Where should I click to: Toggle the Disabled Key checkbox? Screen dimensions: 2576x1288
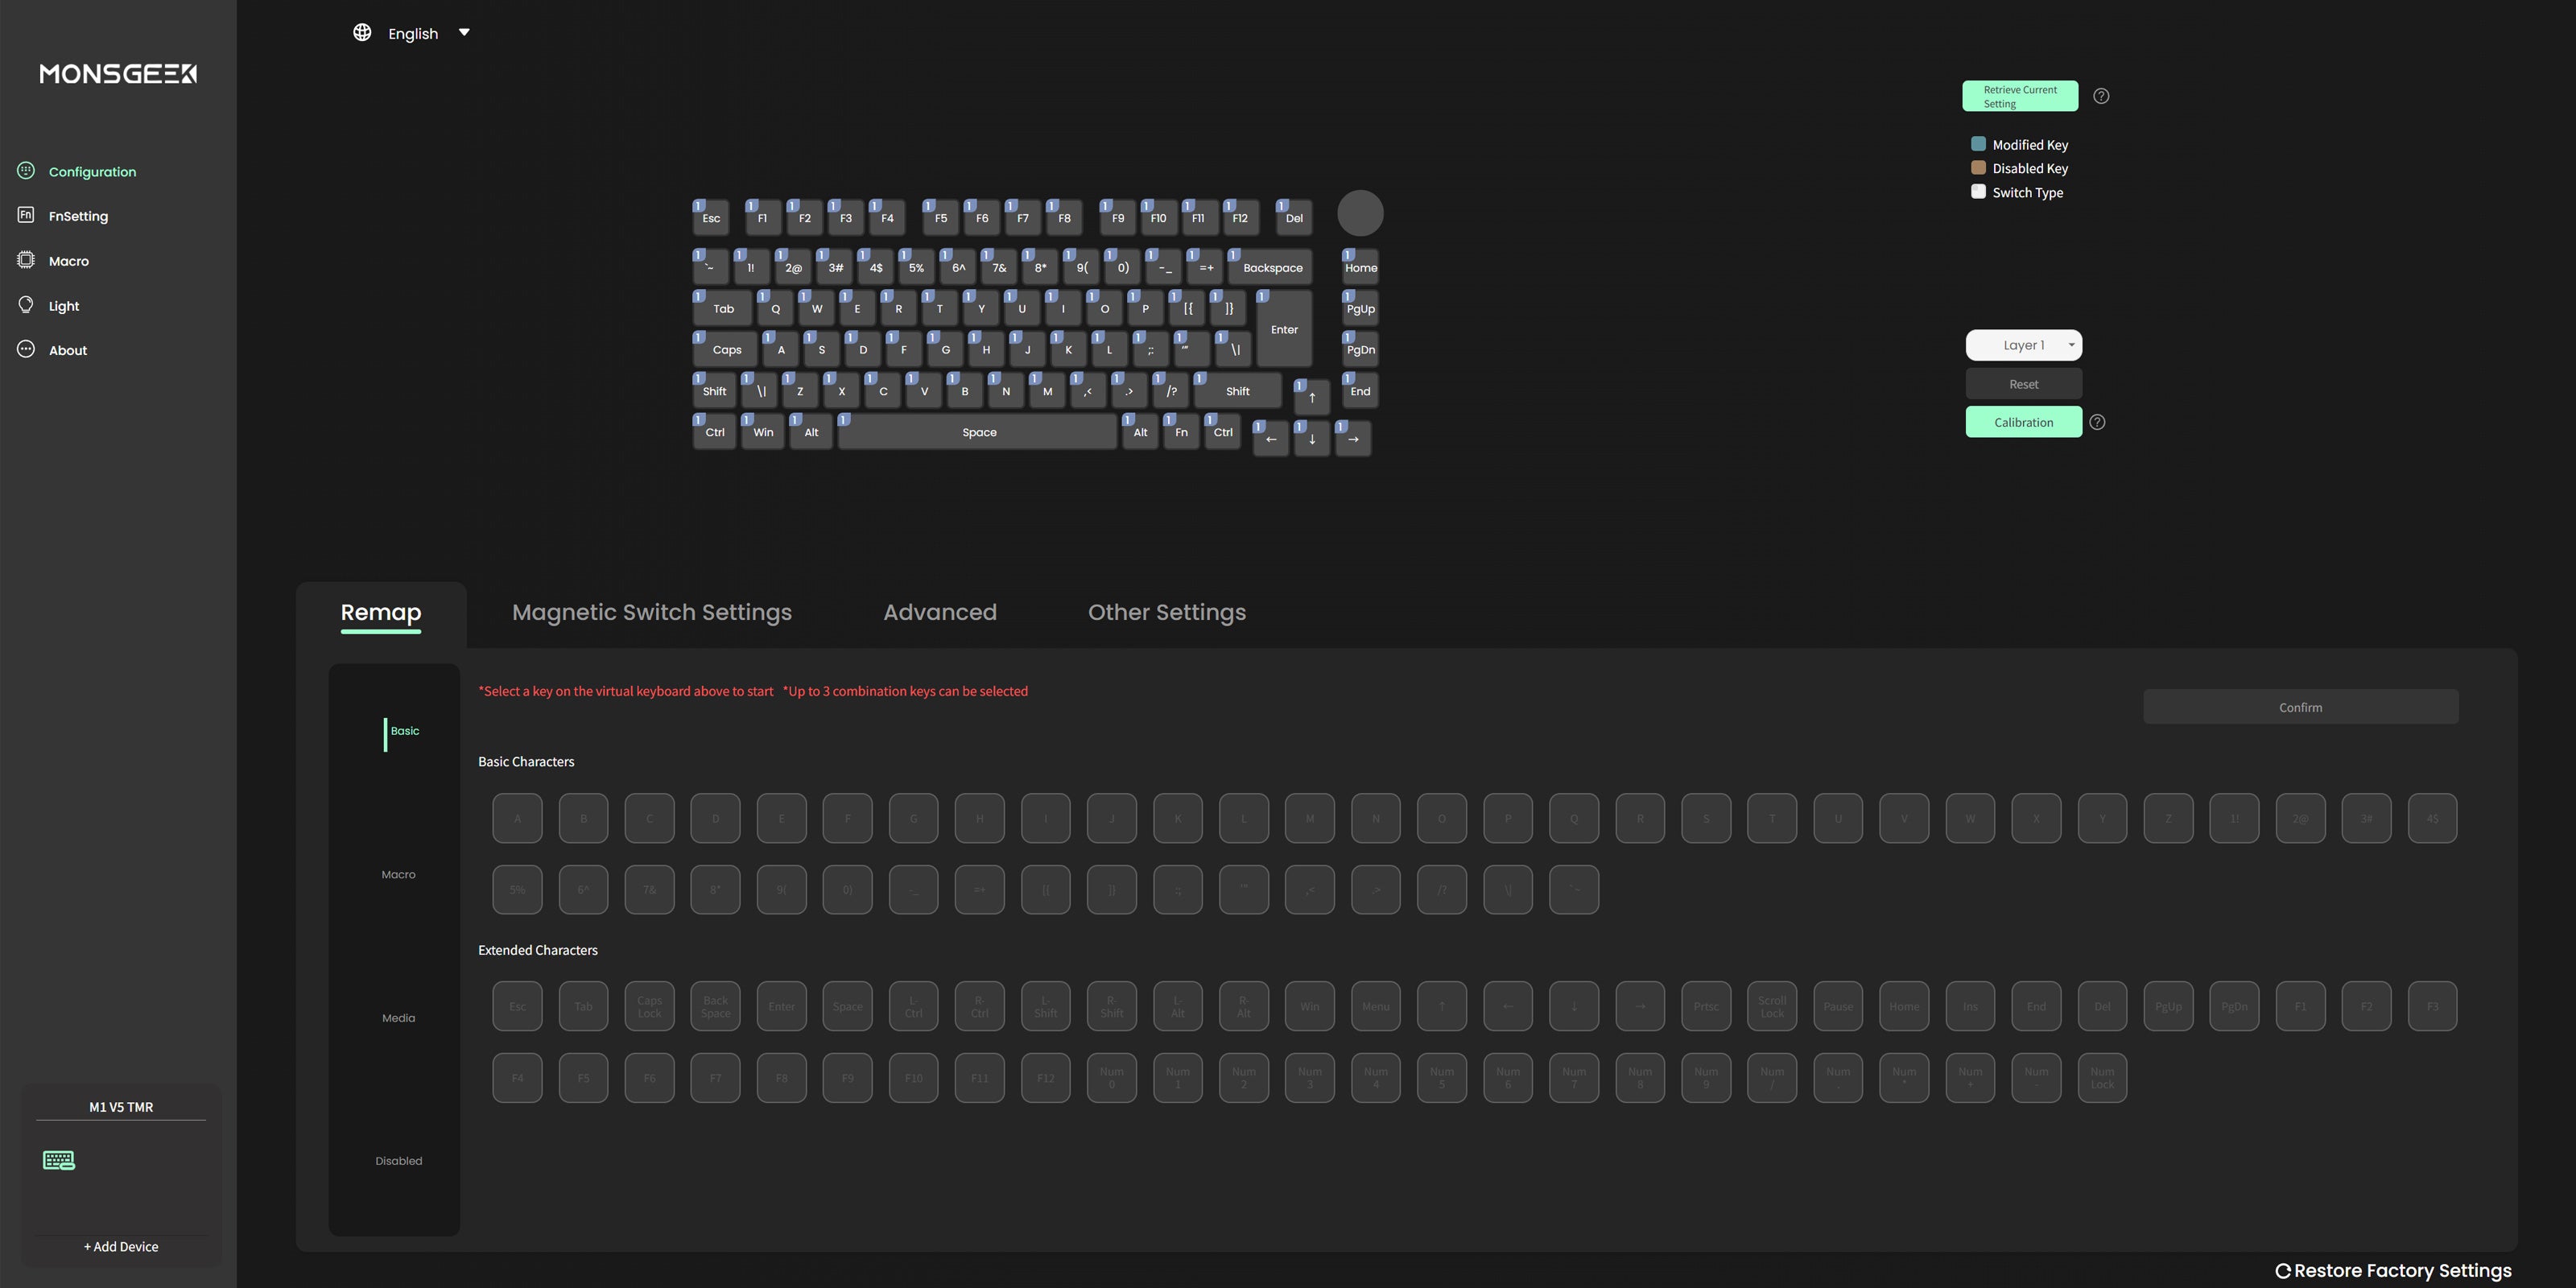(x=1977, y=167)
